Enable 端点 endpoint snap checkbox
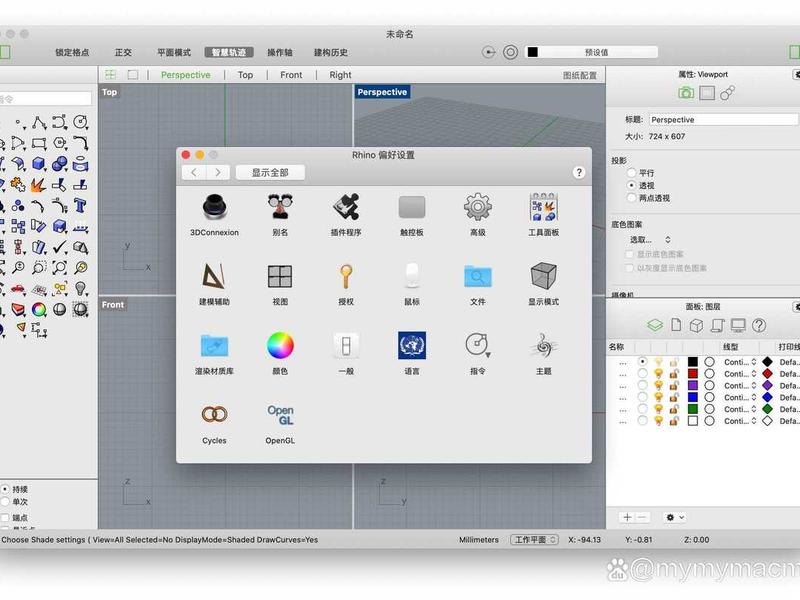This screenshot has width=800, height=600. (5, 517)
